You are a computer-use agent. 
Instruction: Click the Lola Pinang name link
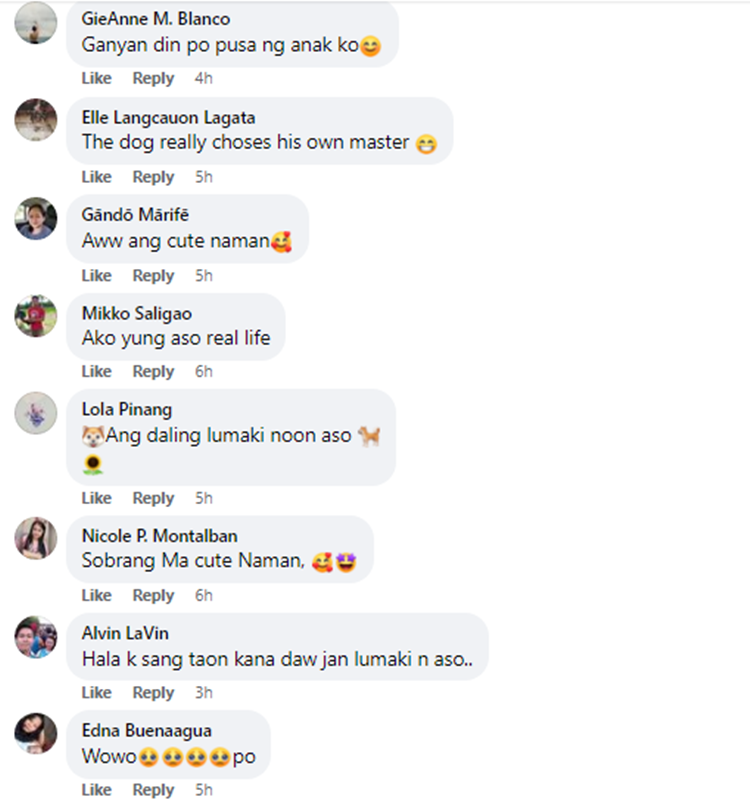tap(127, 410)
